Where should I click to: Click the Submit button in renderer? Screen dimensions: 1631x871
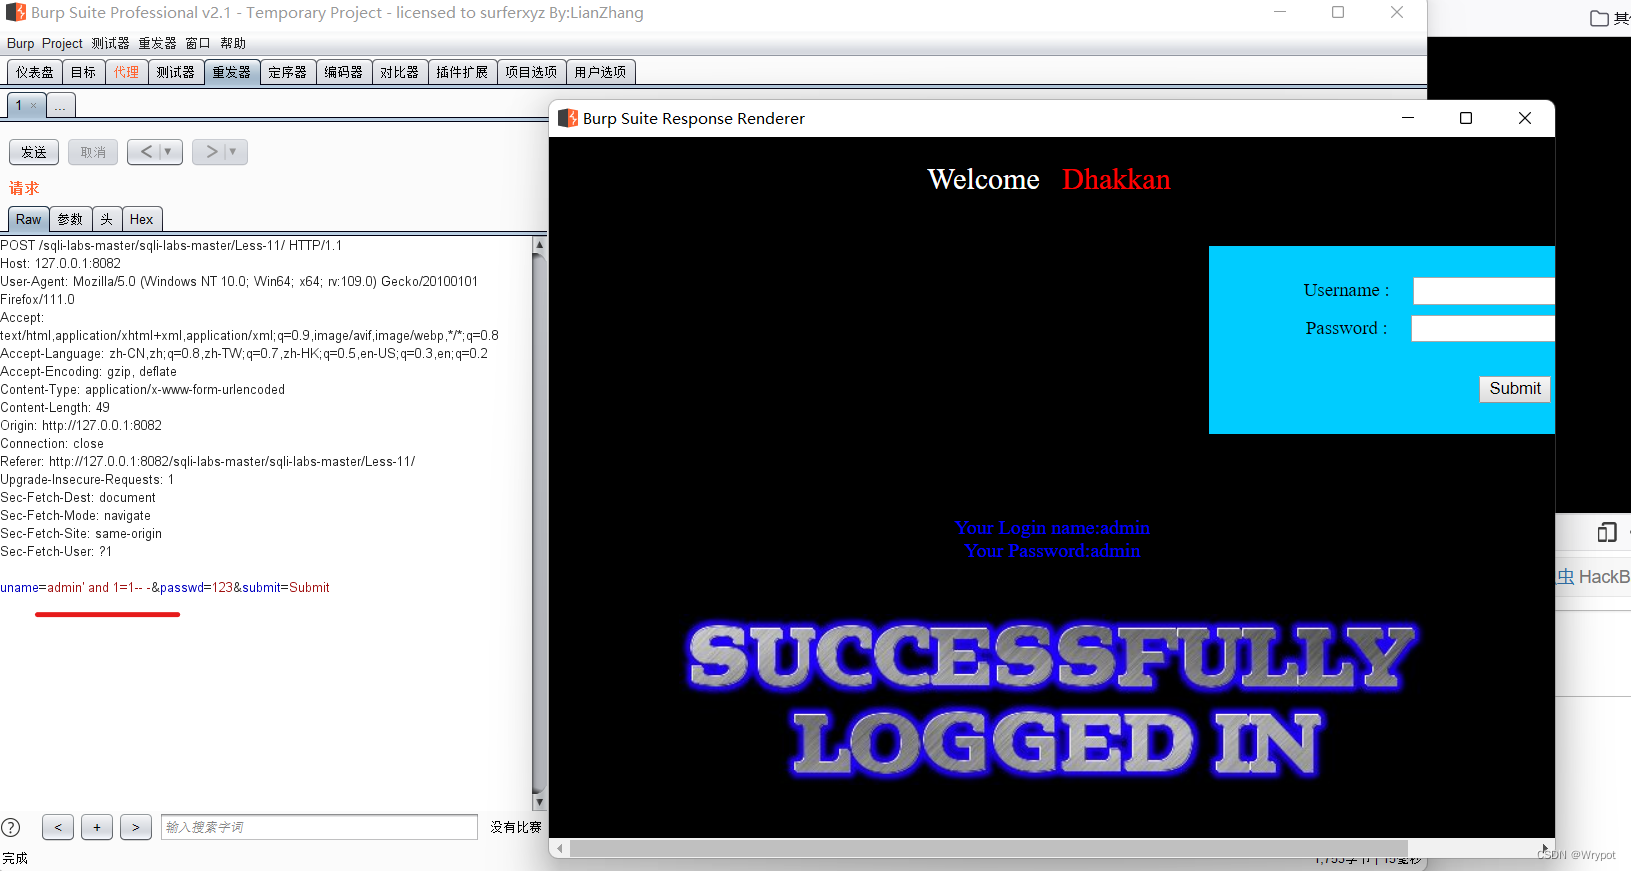pyautogui.click(x=1515, y=389)
